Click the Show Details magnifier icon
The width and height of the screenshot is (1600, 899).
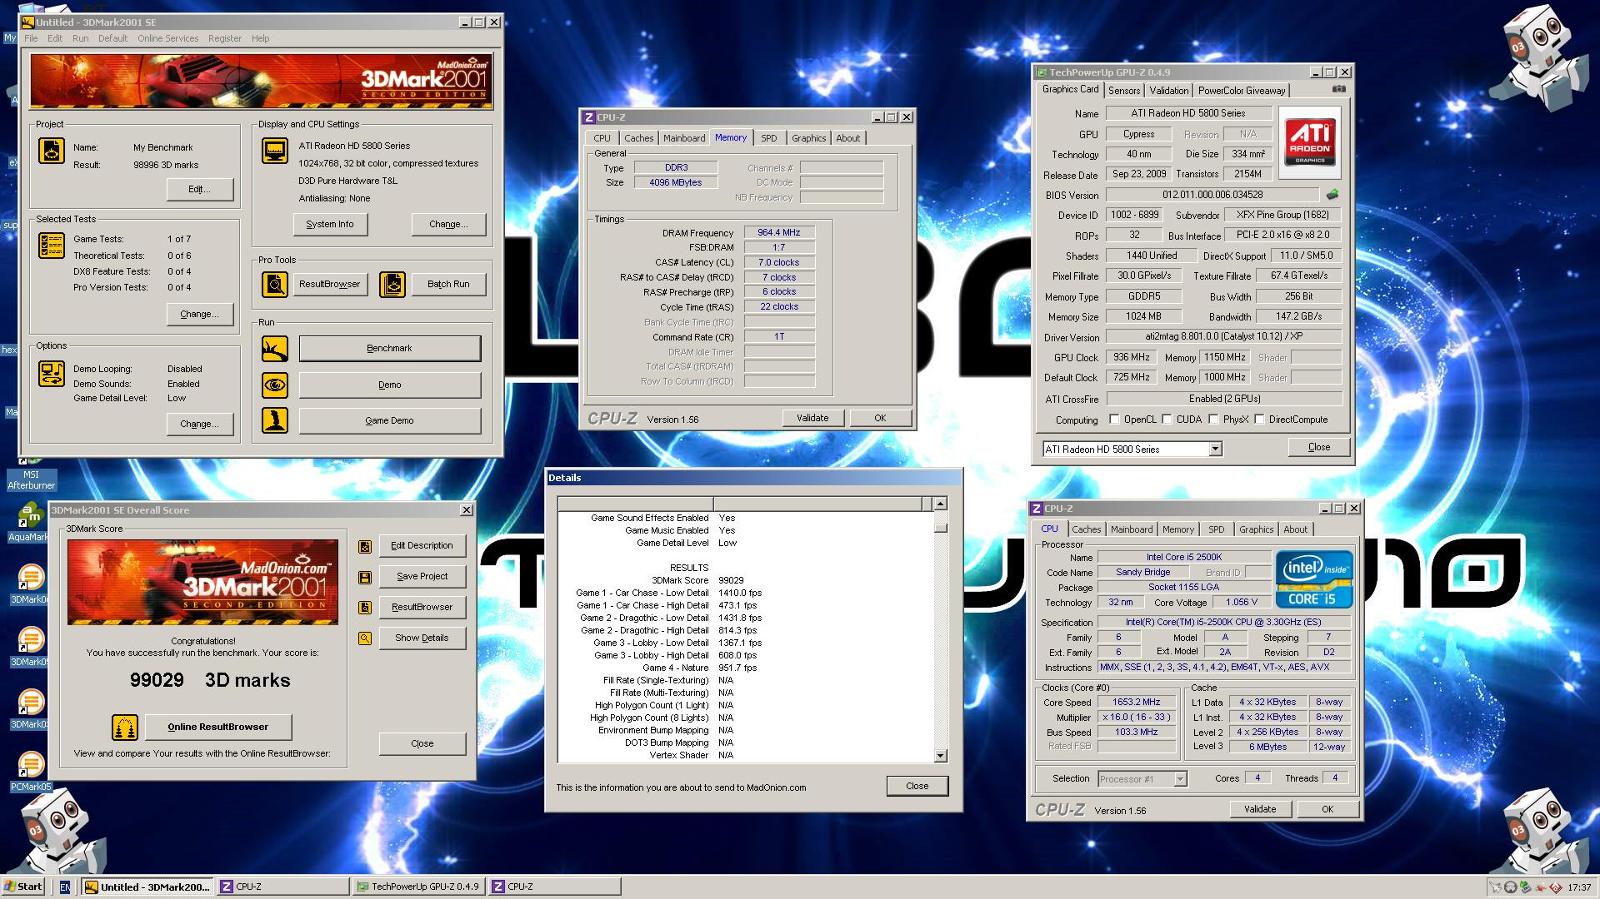pos(365,638)
